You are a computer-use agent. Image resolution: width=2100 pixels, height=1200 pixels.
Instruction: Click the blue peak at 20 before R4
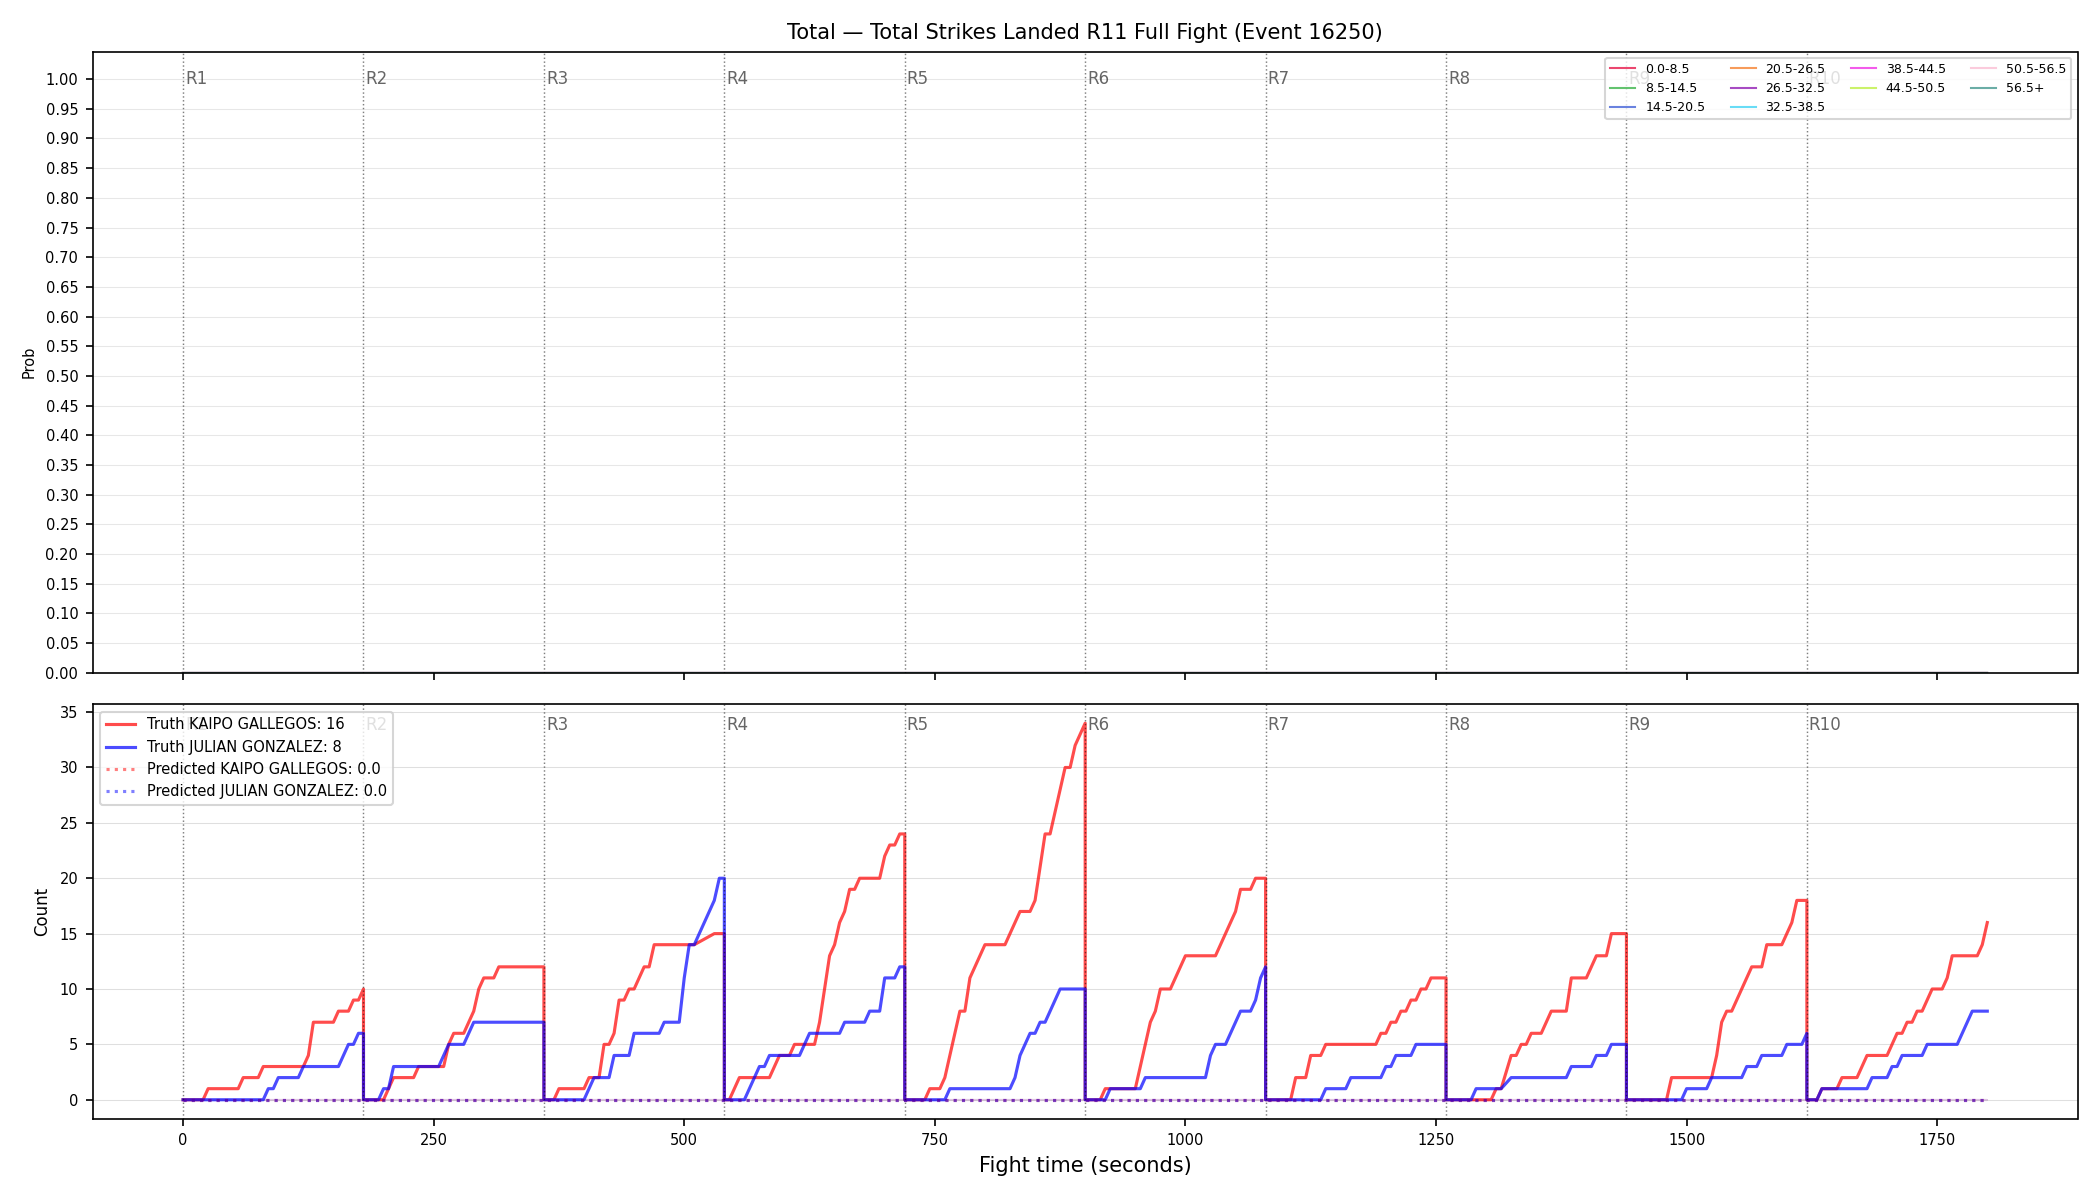tap(721, 878)
